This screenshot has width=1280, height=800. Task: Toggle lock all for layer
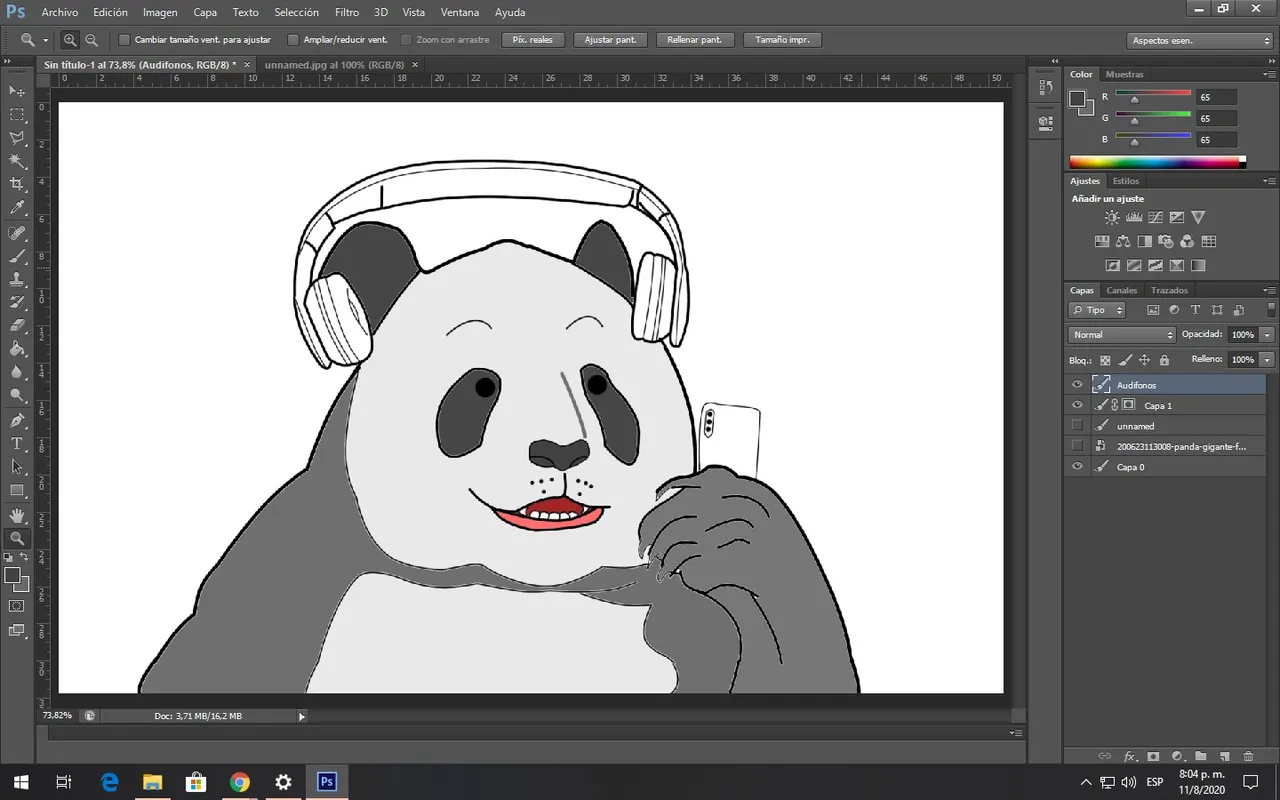[1164, 360]
